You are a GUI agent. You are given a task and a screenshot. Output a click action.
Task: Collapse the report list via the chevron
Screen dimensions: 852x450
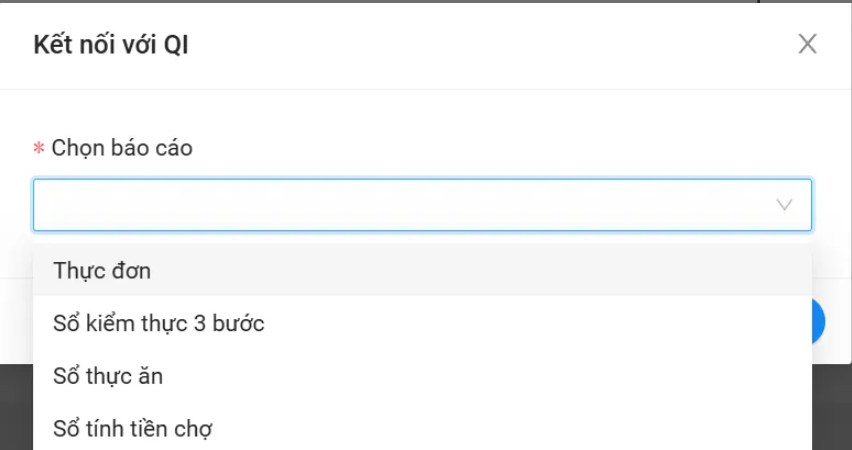point(785,205)
